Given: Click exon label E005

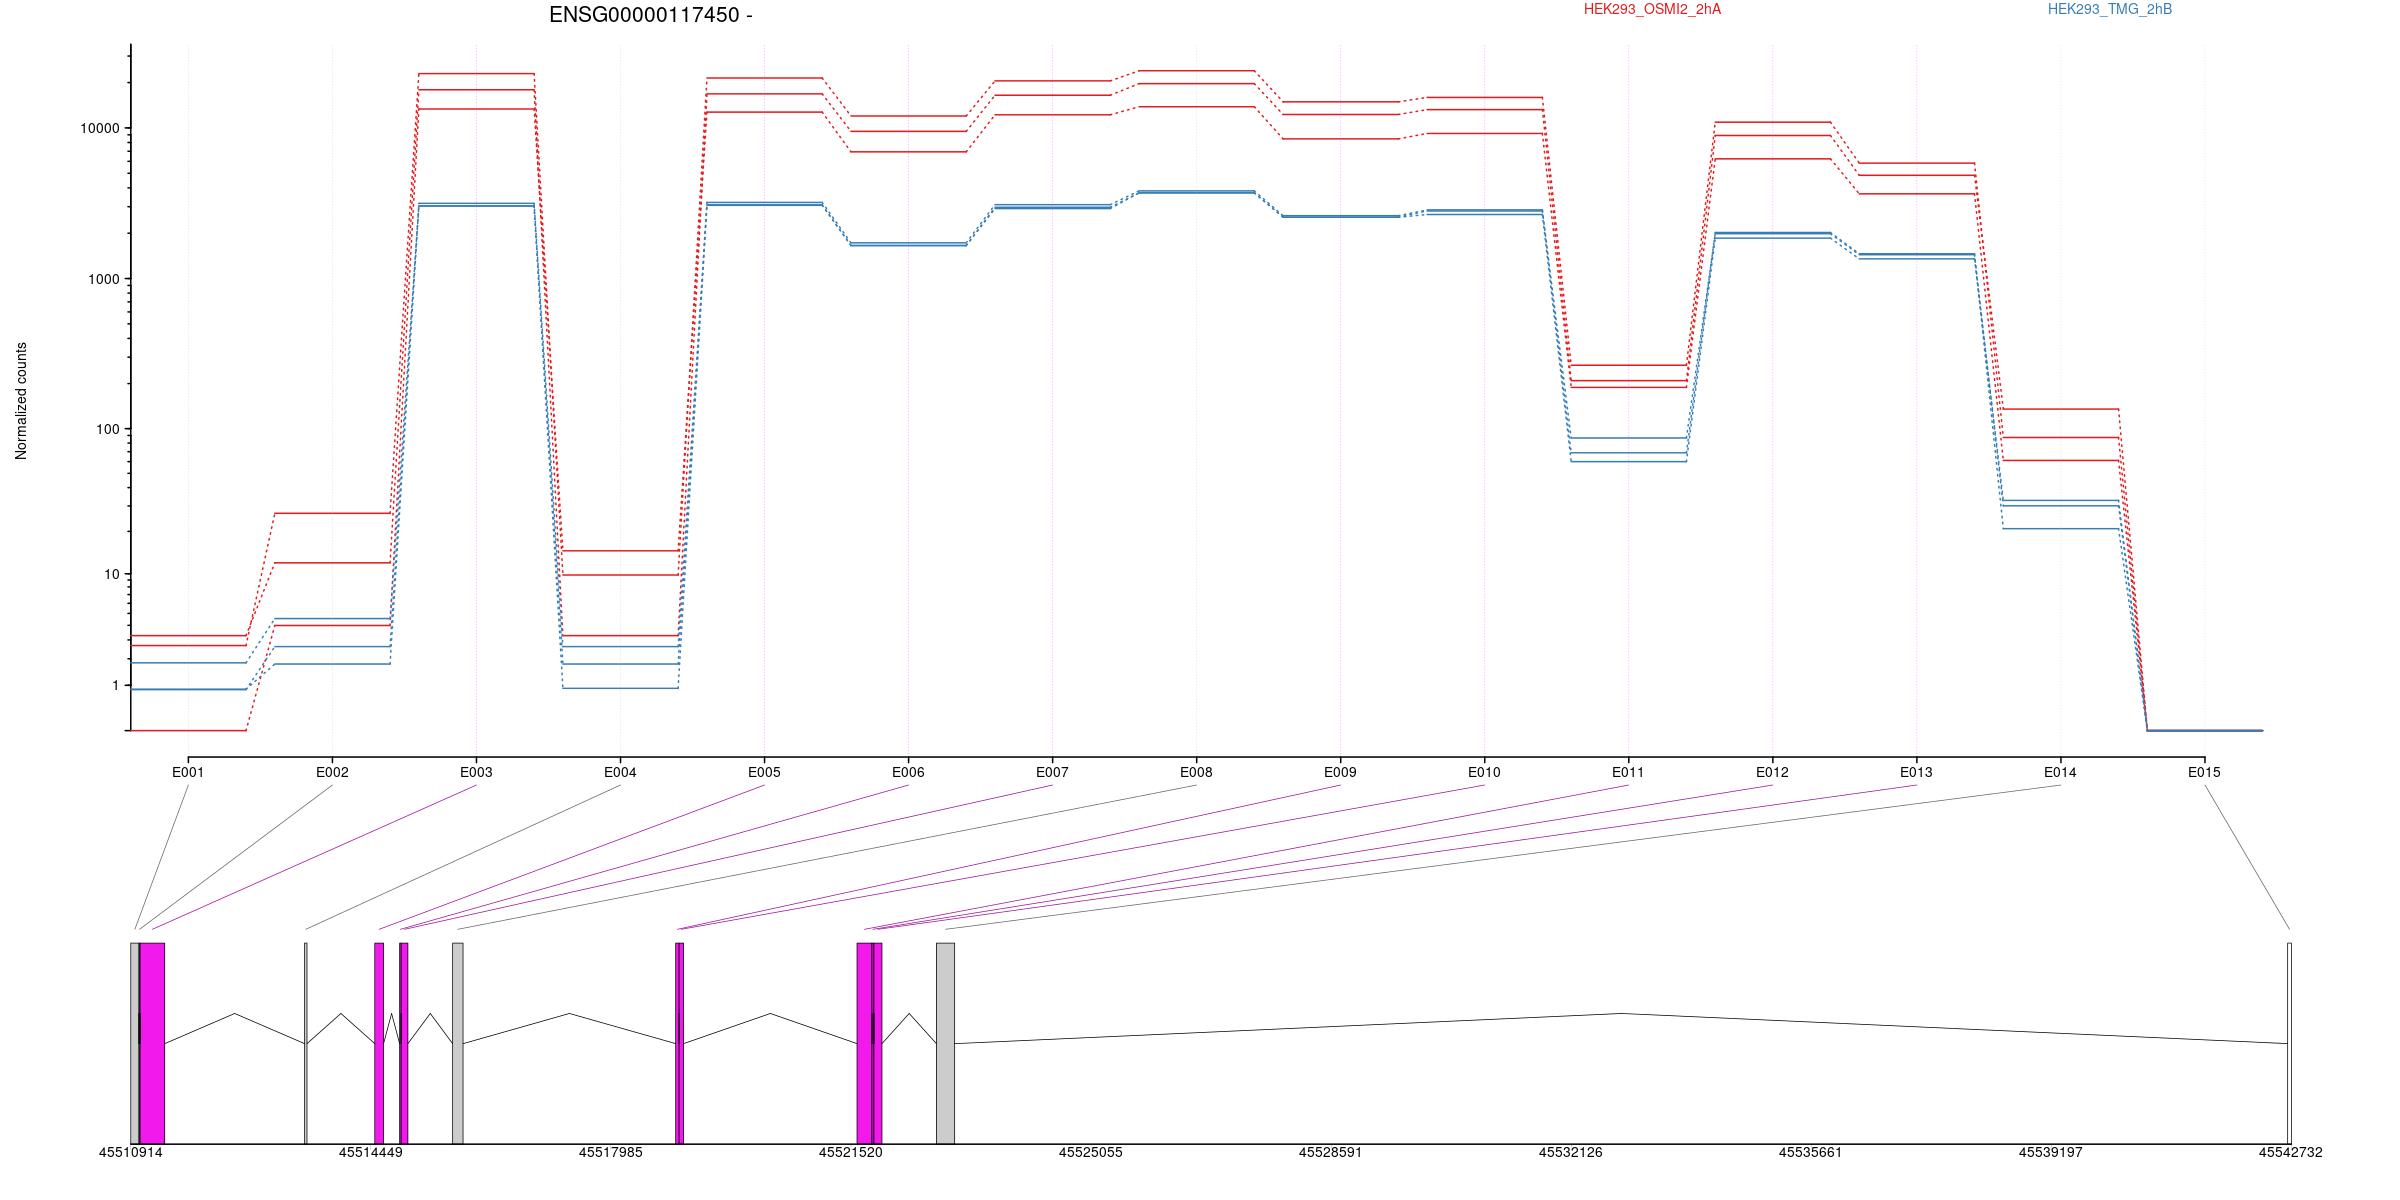Looking at the screenshot, I should (764, 772).
